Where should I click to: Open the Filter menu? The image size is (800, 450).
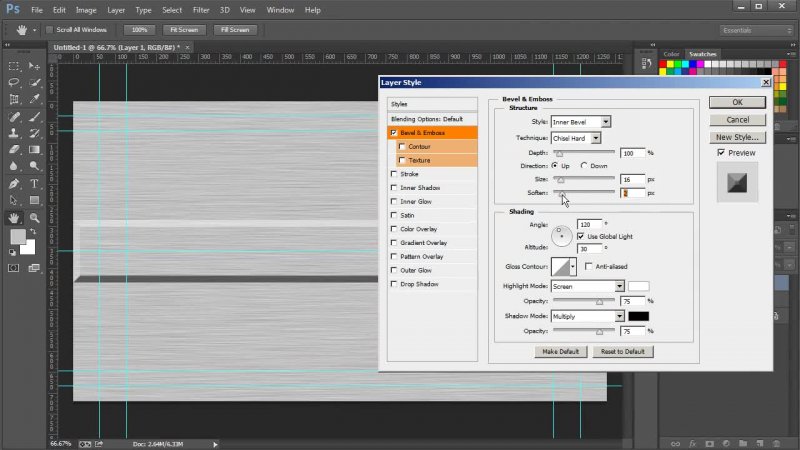(x=201, y=10)
